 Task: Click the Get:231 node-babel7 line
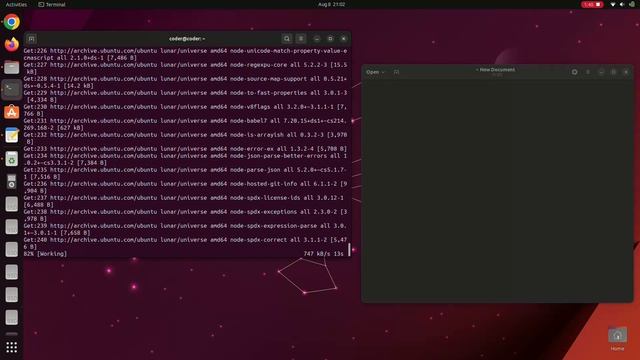[185, 124]
